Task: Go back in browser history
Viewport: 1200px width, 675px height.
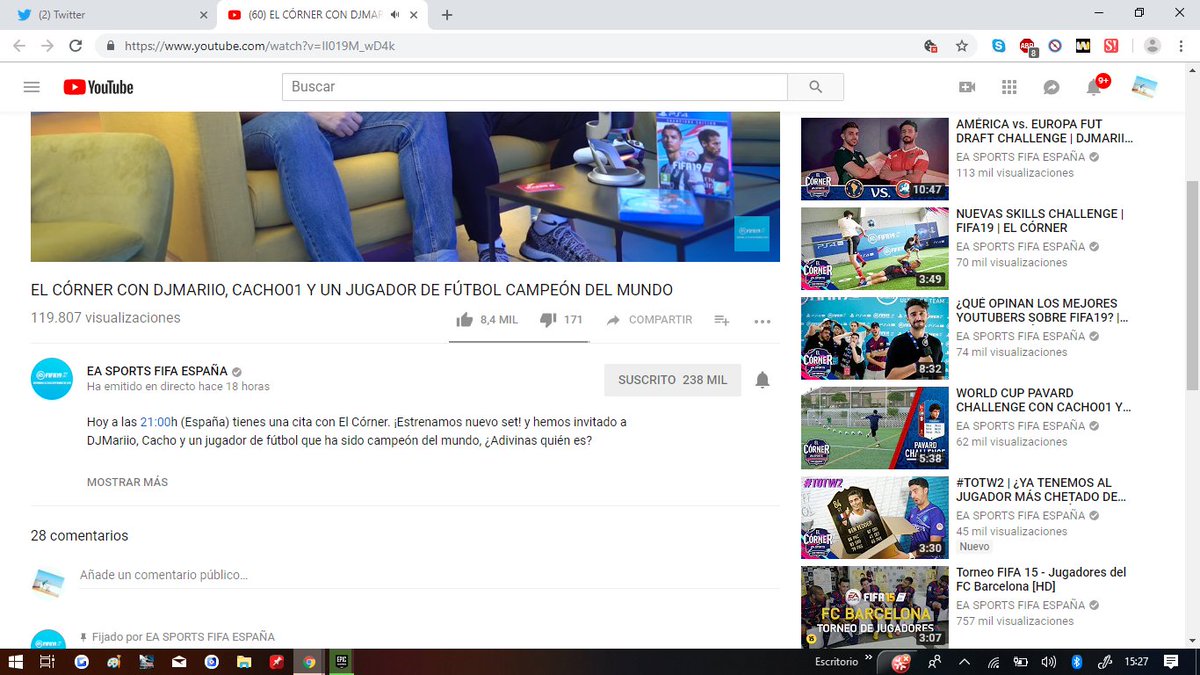Action: point(20,46)
